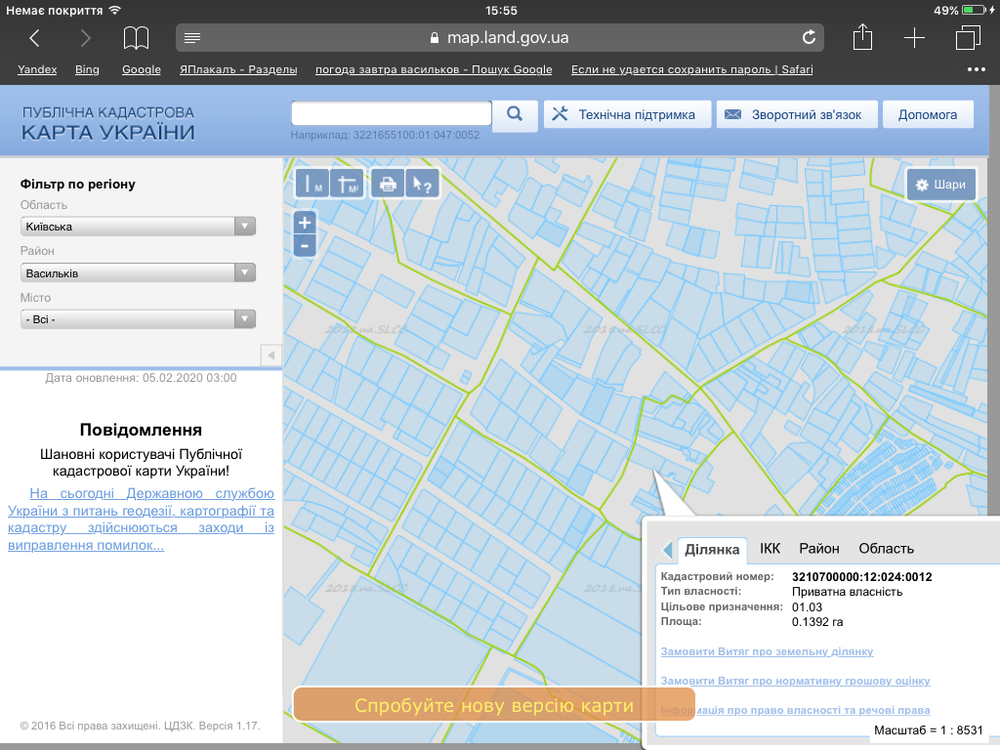Open the Область dropdown

138,226
